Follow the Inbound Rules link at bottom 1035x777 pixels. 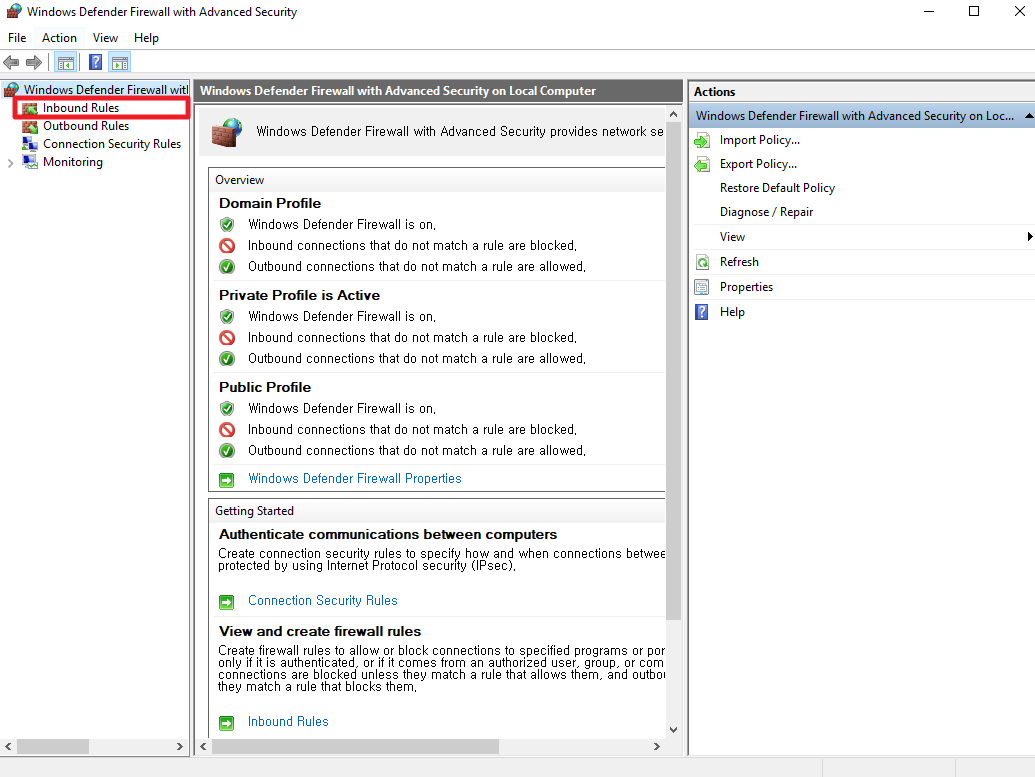(x=288, y=722)
